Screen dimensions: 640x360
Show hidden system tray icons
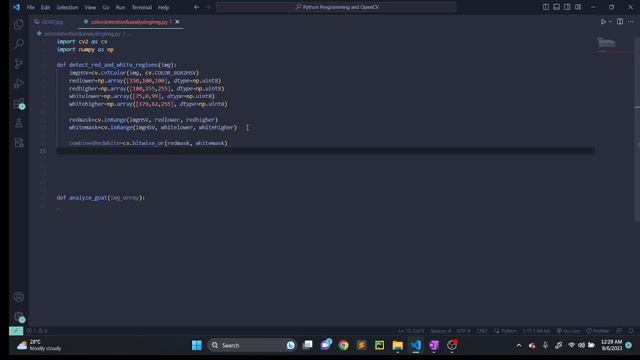click(519, 345)
